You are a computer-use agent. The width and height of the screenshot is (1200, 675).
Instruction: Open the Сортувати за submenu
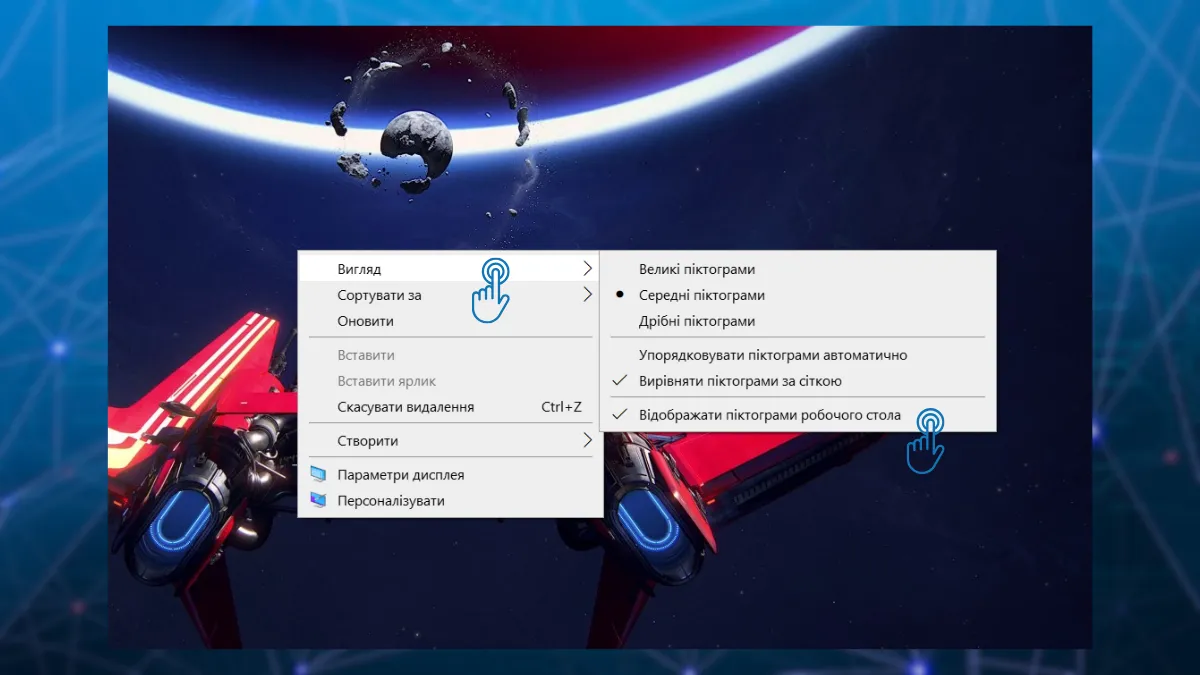click(x=449, y=295)
